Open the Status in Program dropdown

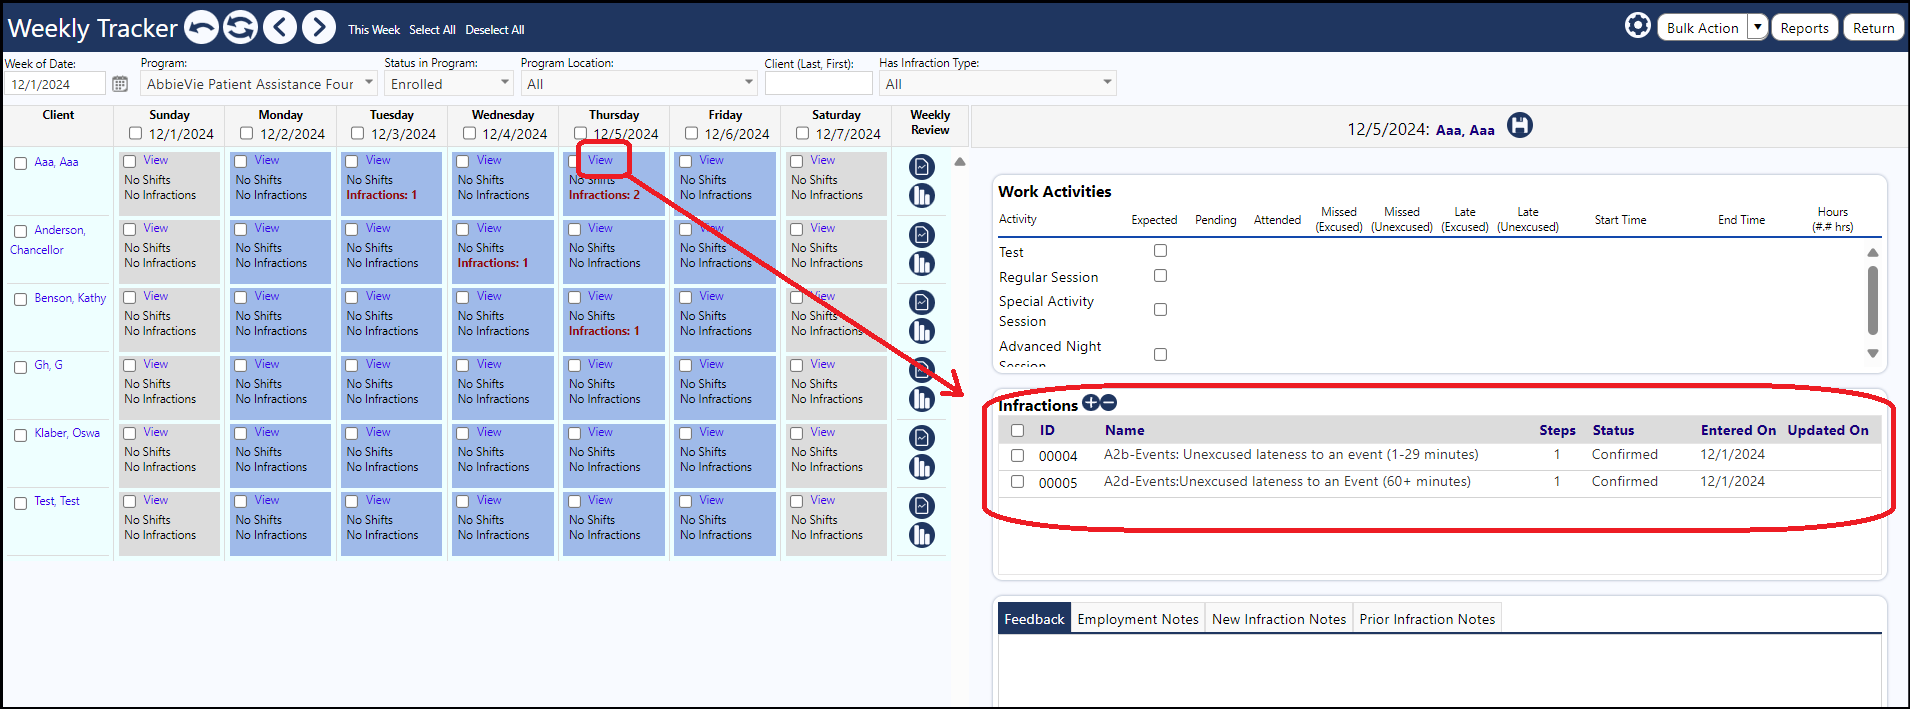tap(449, 84)
